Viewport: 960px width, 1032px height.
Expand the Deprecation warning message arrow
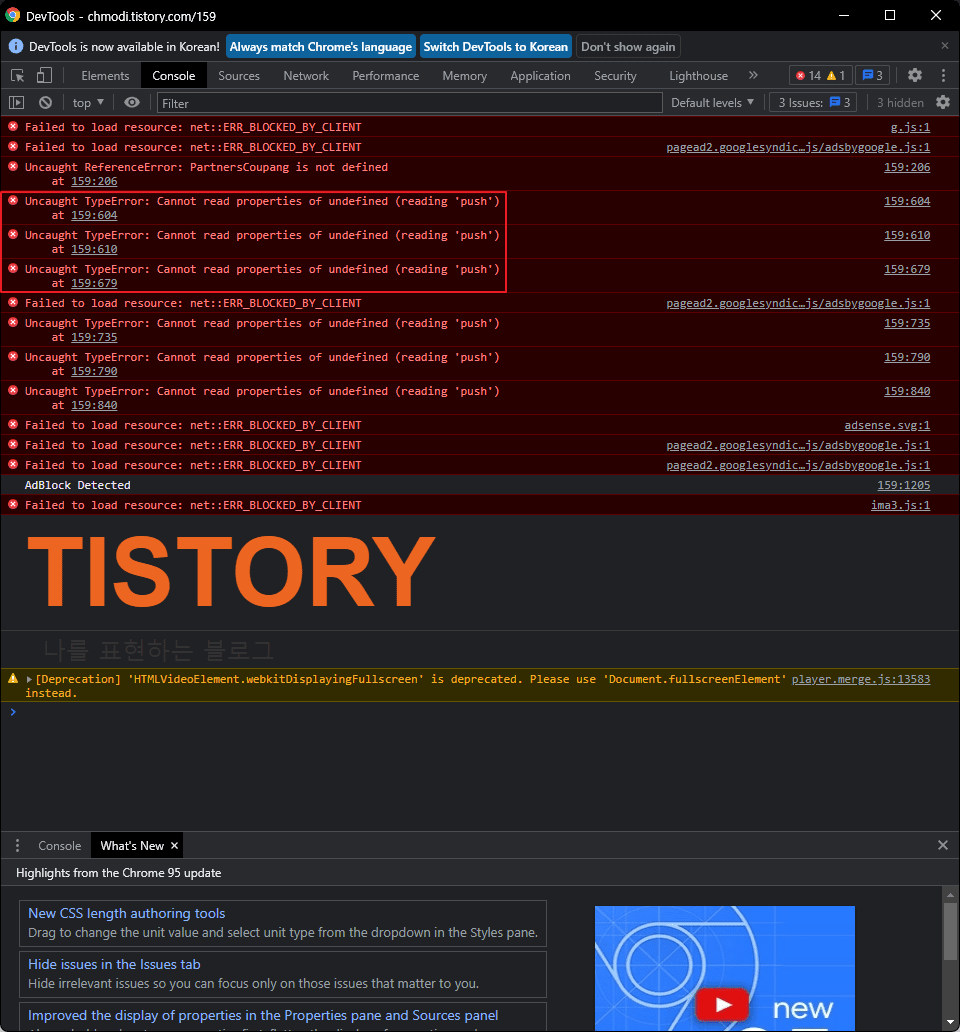[29, 679]
